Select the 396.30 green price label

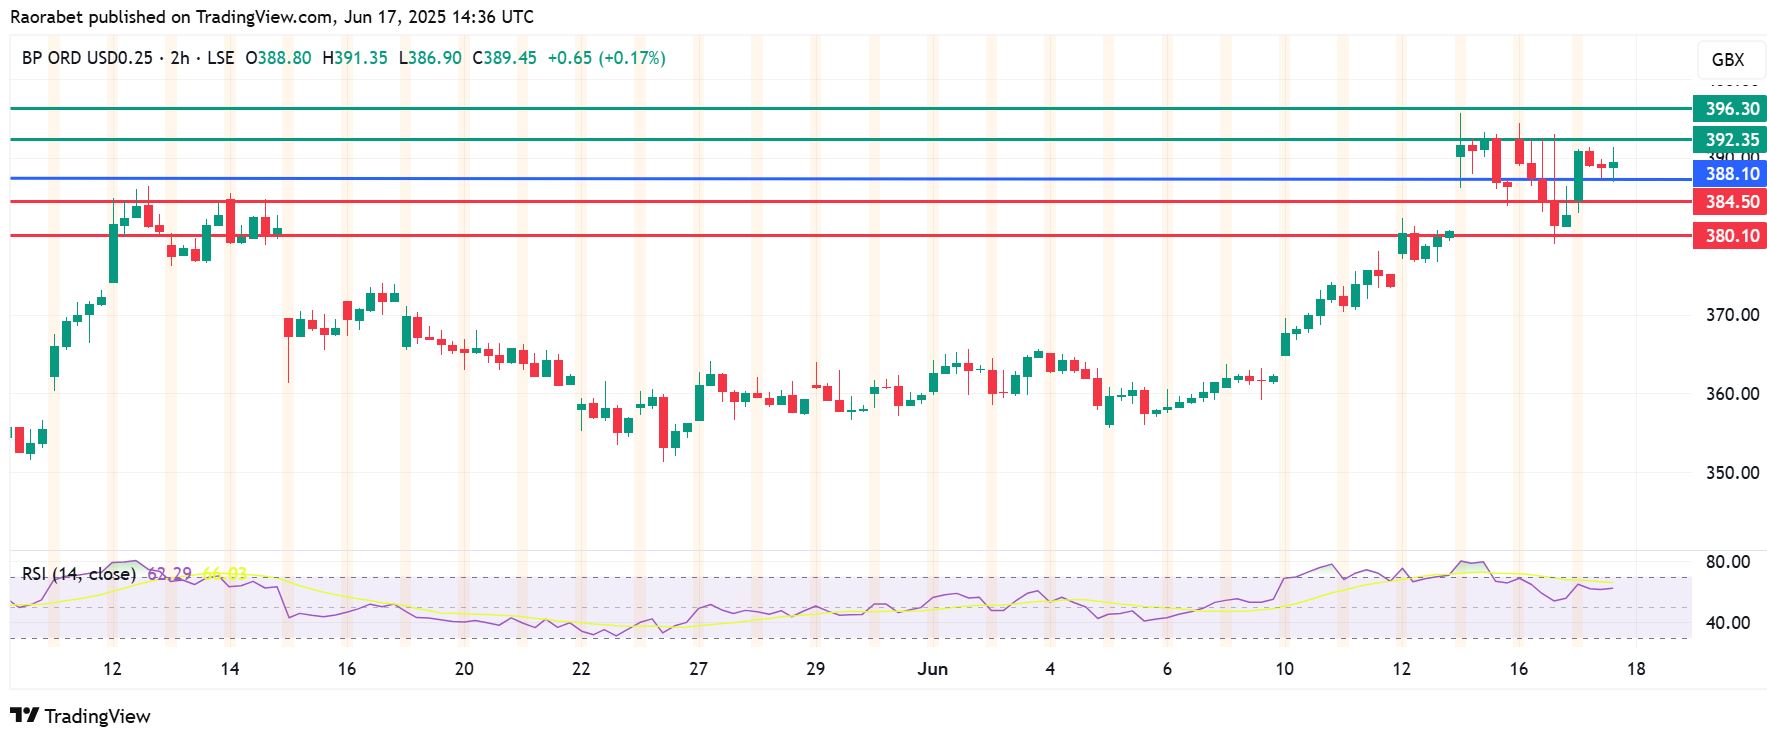click(x=1728, y=108)
